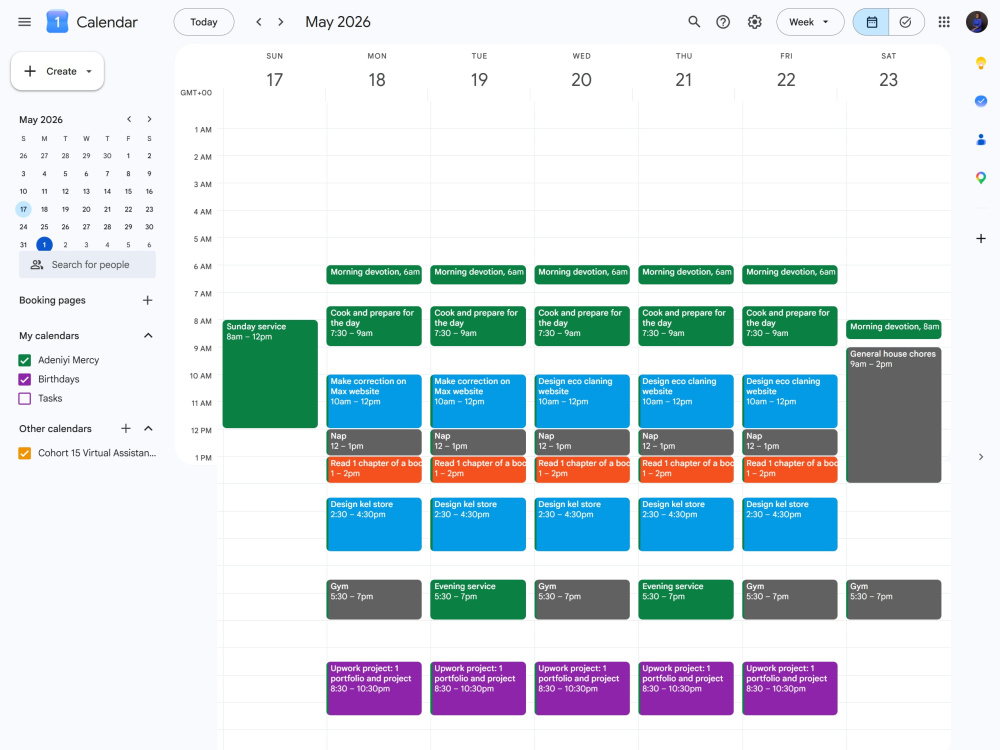Switch to Calendar view icon
This screenshot has height=750, width=1000.
871,22
